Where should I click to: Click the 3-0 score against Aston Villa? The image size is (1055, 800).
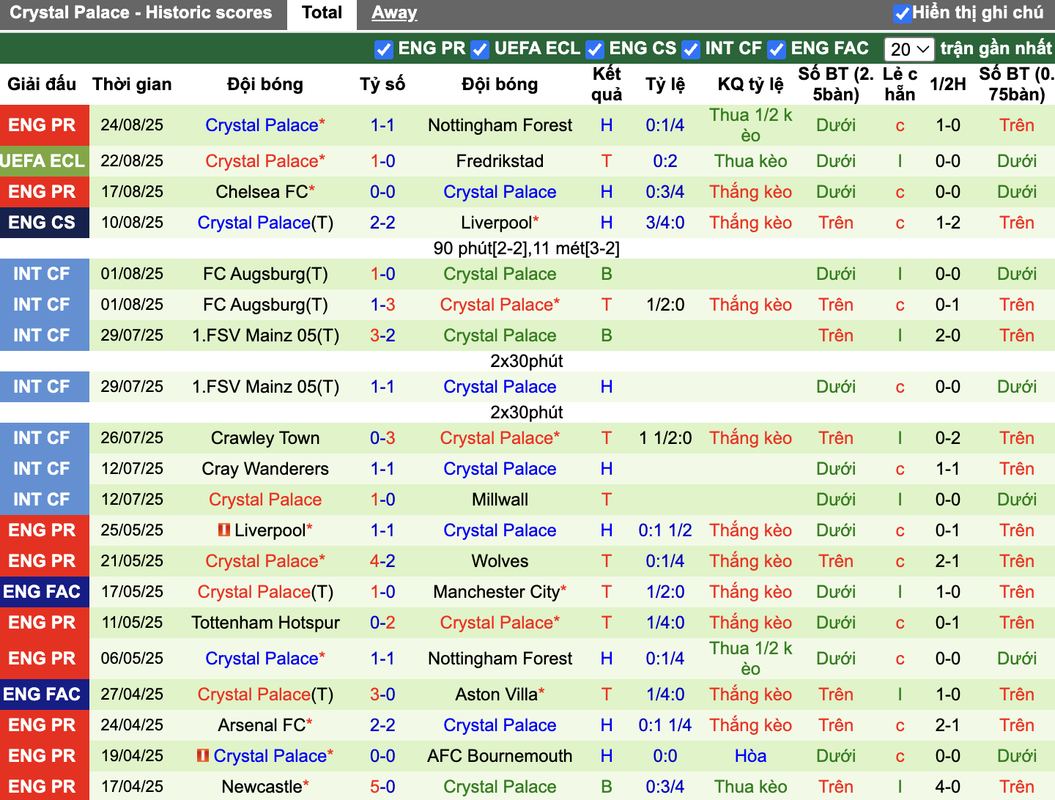[x=382, y=694]
